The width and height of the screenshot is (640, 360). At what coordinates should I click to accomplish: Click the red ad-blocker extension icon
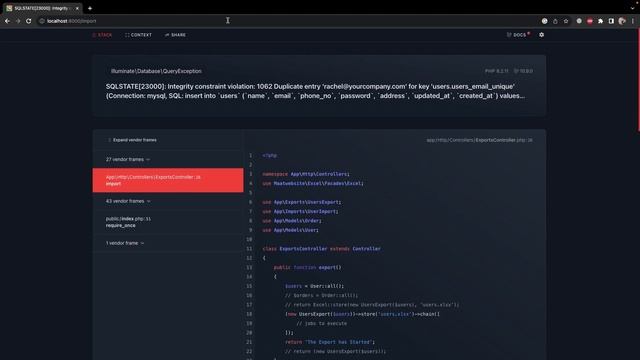[x=590, y=21]
